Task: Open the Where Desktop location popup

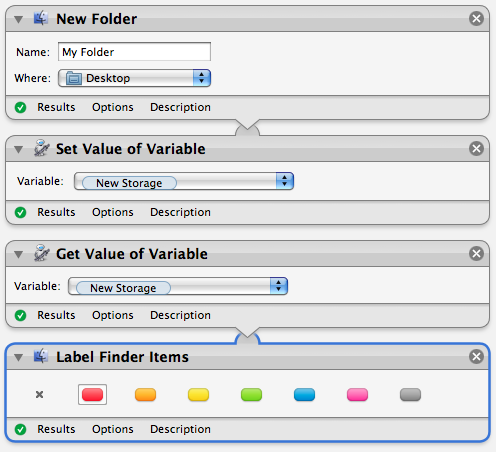Action: [134, 78]
